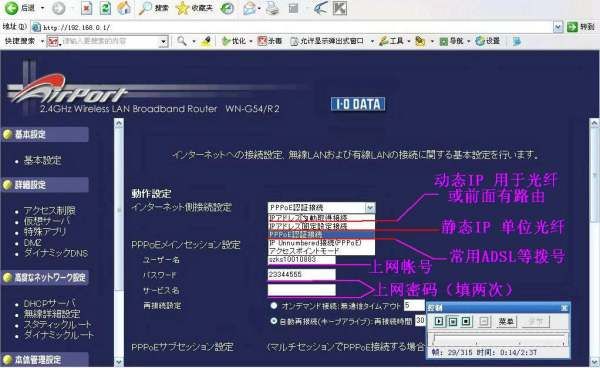Select the auto reconnect keep-alive radio button
This screenshot has width=600, height=368.
coord(274,321)
